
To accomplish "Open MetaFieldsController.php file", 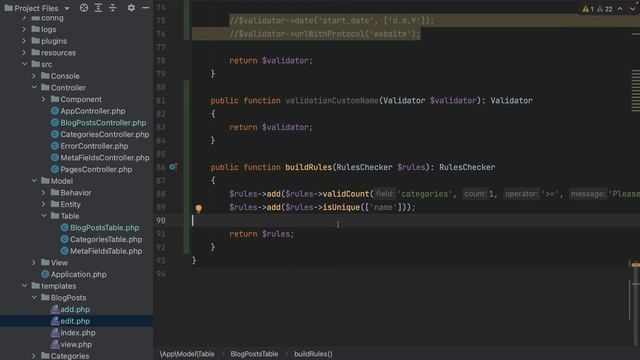I will point(104,158).
